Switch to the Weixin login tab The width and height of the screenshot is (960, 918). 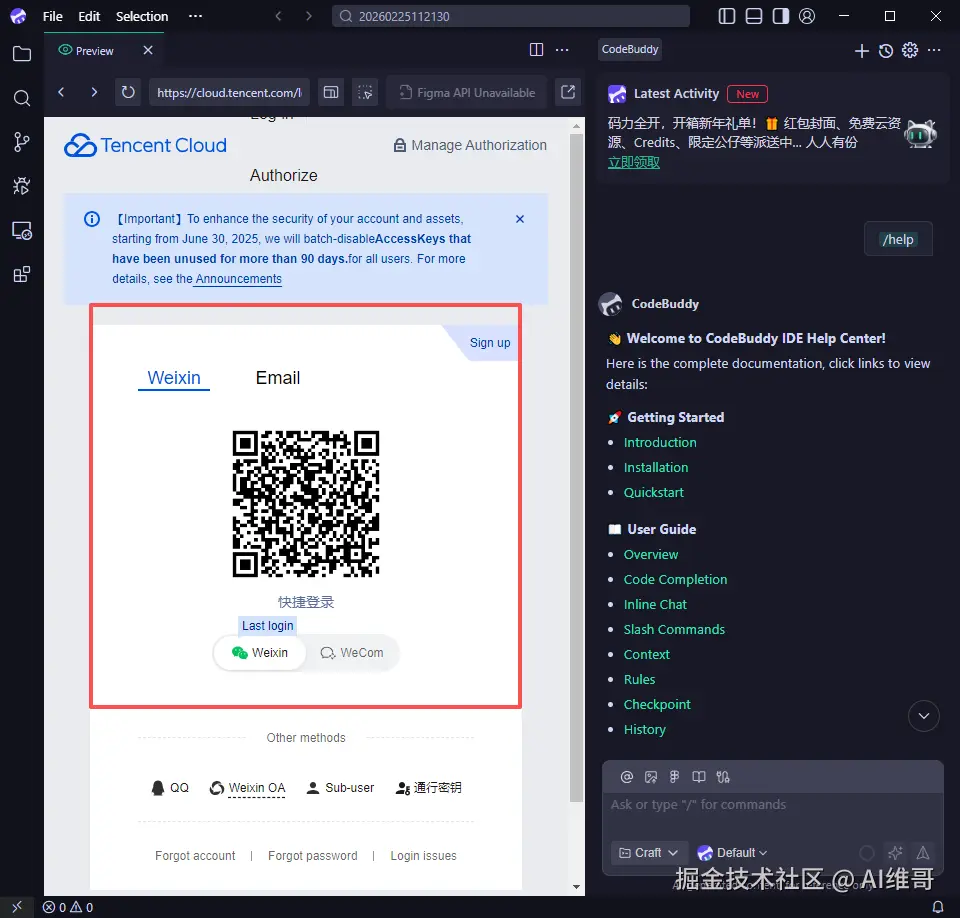(x=174, y=378)
